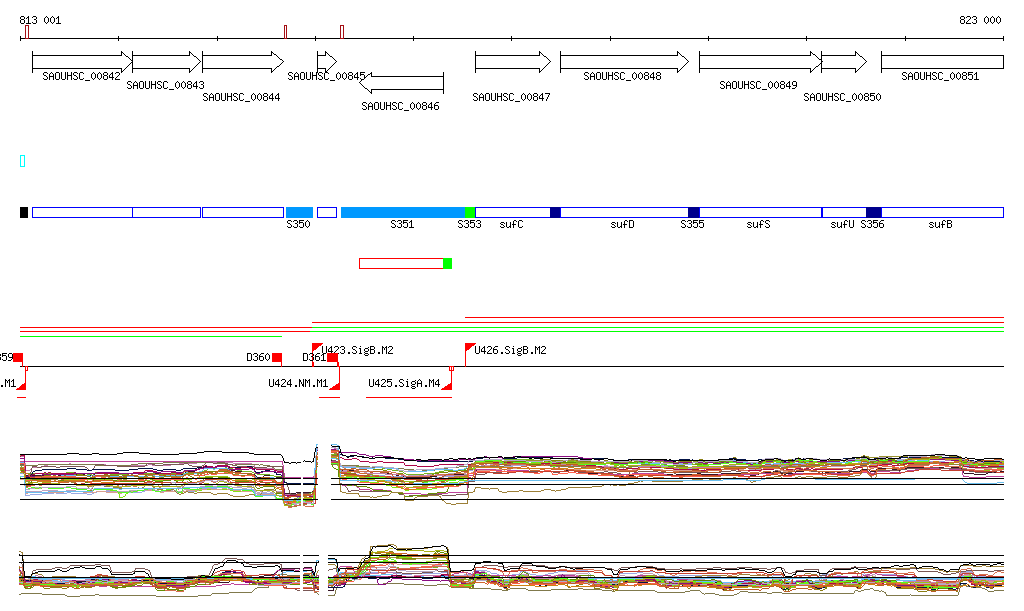This screenshot has height=611, width=1024.
Task: Select the SAOUHSC_00843 gene arrow
Action: [x=167, y=62]
